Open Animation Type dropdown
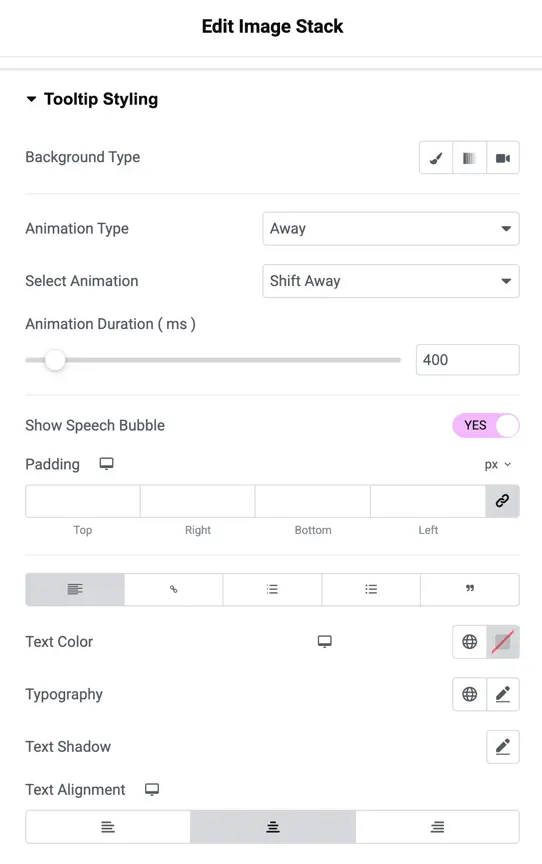The image size is (542, 864). pyautogui.click(x=391, y=229)
